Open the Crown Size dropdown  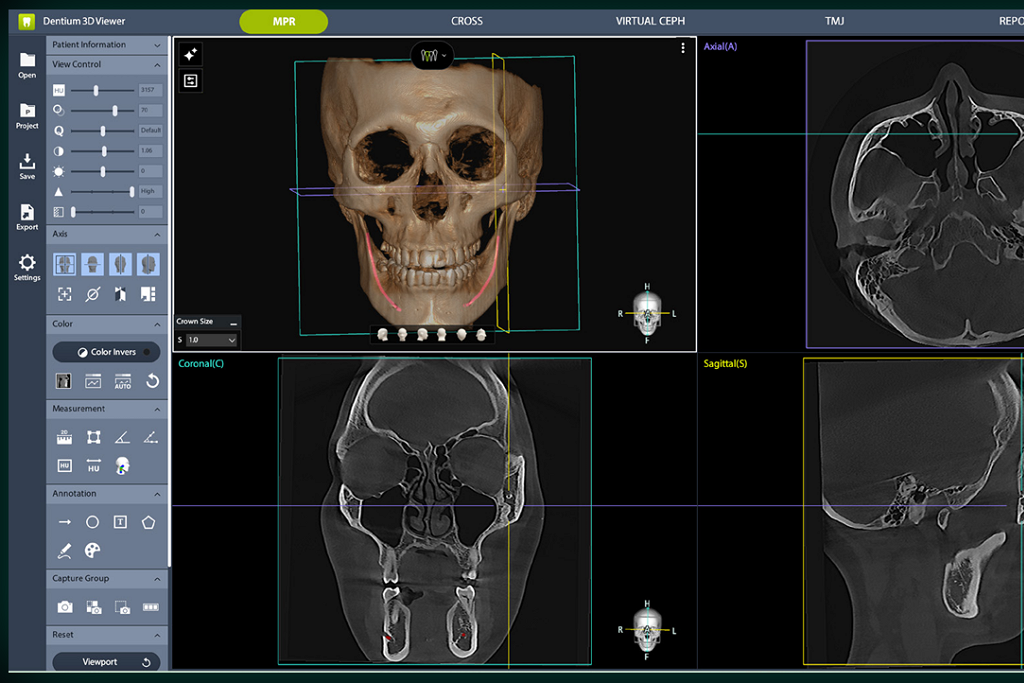click(212, 340)
